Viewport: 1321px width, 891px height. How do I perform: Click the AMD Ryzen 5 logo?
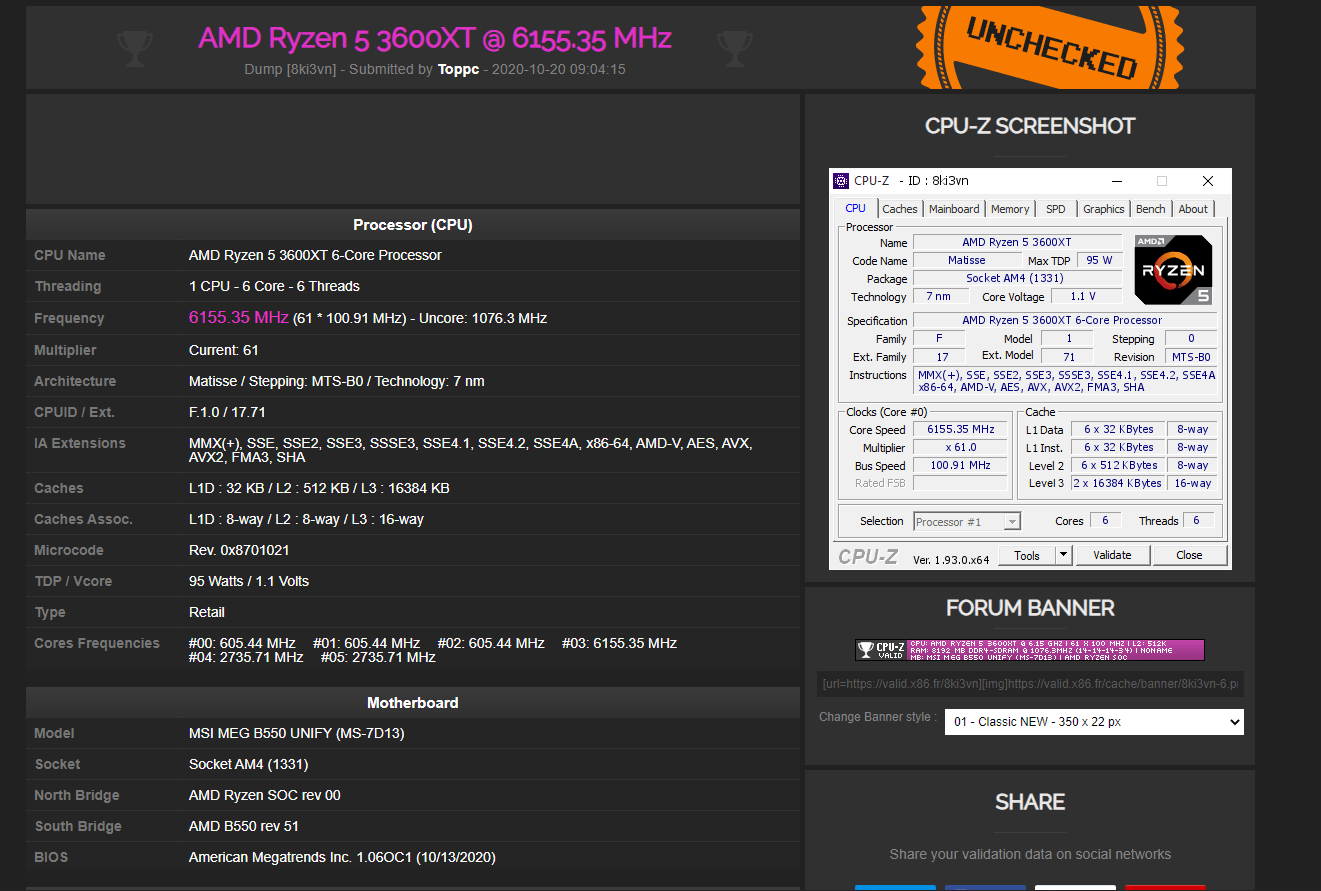pos(1173,269)
